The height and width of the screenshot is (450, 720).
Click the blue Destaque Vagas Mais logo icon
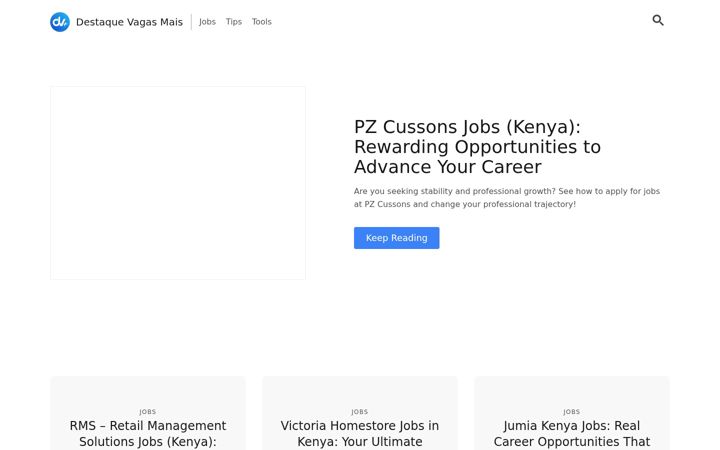coord(60,22)
